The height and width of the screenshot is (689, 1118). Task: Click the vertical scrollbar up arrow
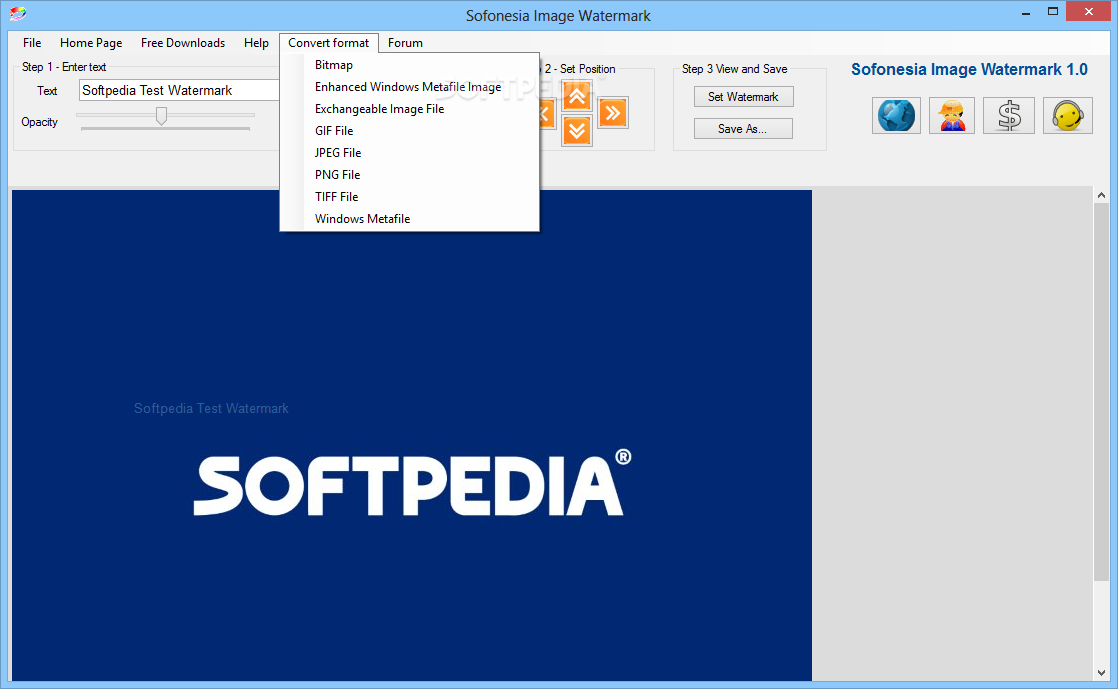pyautogui.click(x=1102, y=195)
